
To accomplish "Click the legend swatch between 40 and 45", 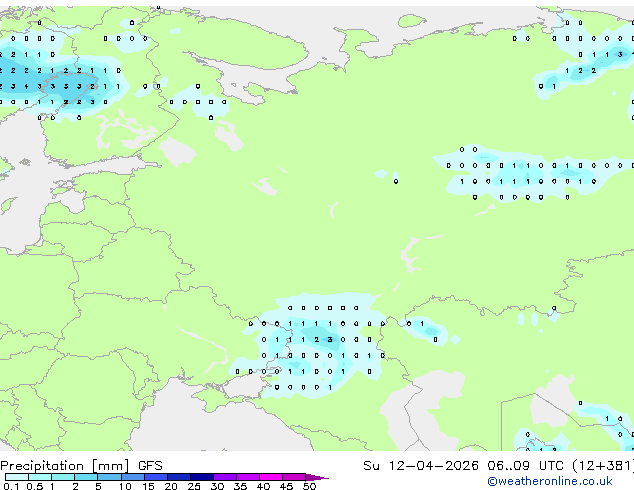I will 271,477.
